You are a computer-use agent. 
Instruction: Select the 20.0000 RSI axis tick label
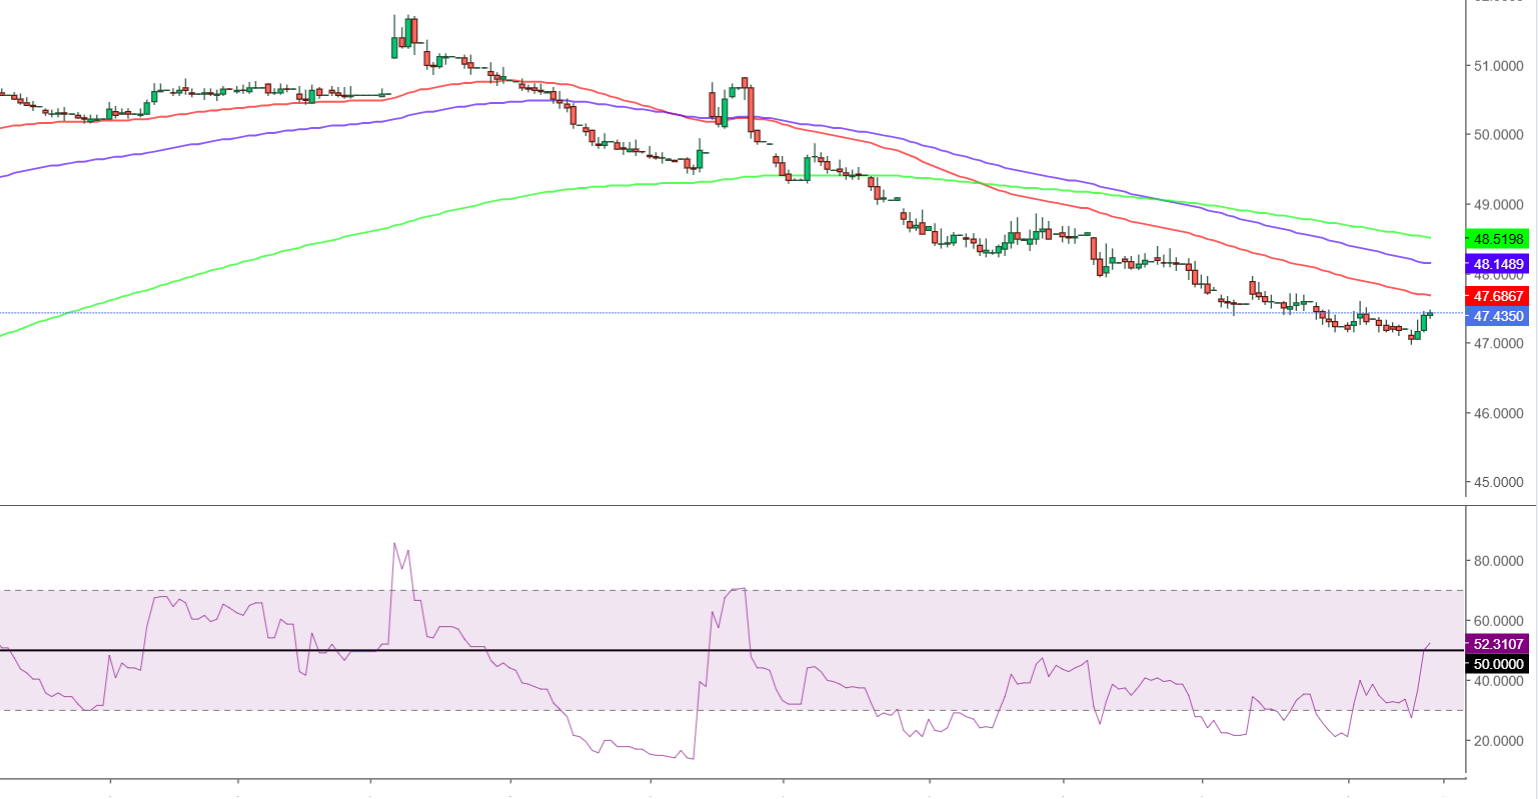pos(1499,741)
